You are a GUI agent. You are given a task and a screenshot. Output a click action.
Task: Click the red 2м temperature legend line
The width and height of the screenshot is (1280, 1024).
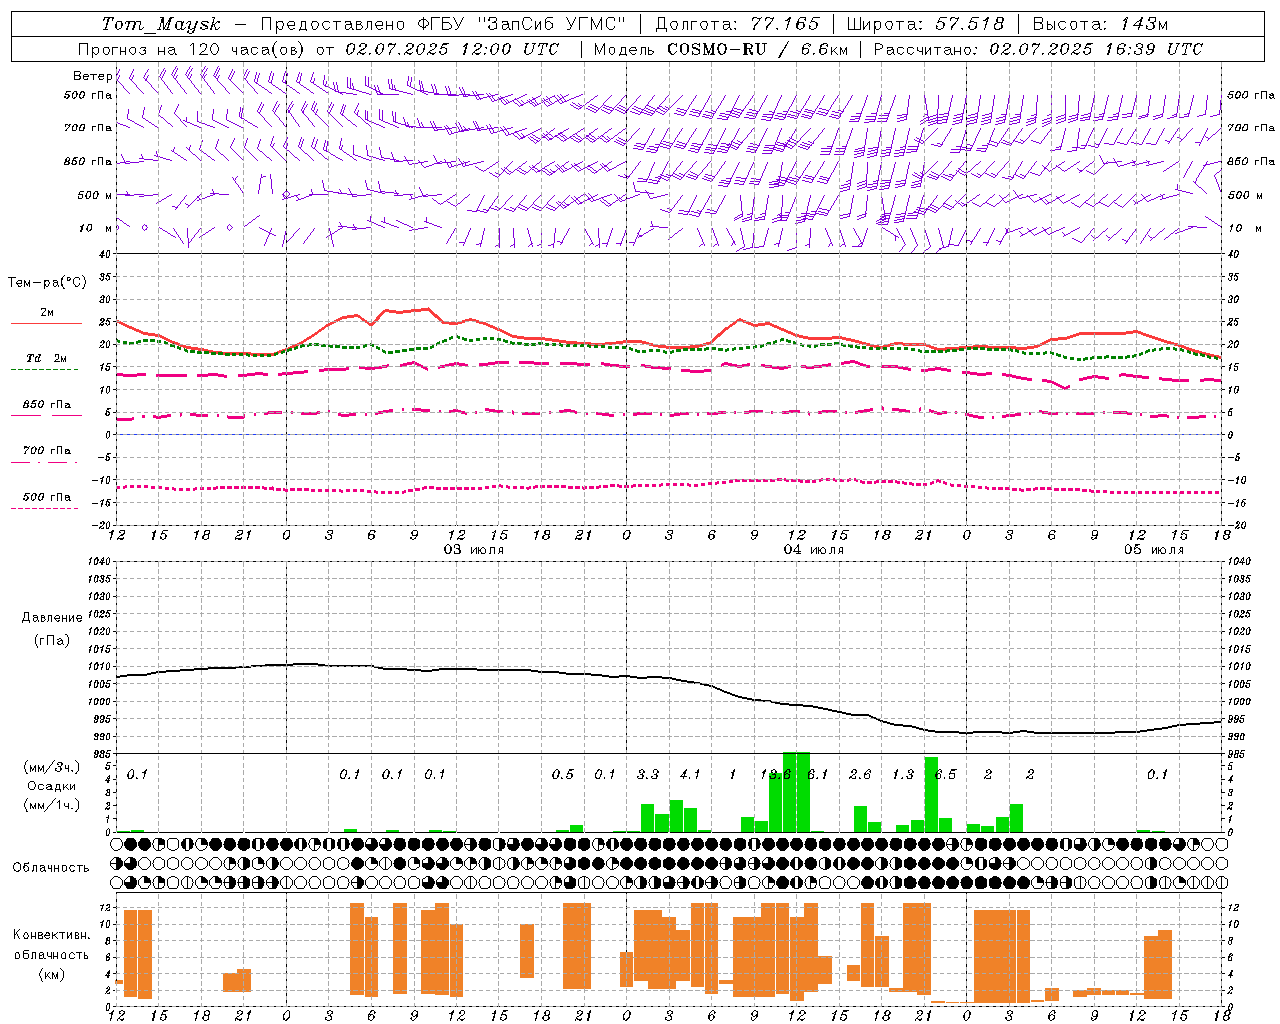[x=46, y=323]
